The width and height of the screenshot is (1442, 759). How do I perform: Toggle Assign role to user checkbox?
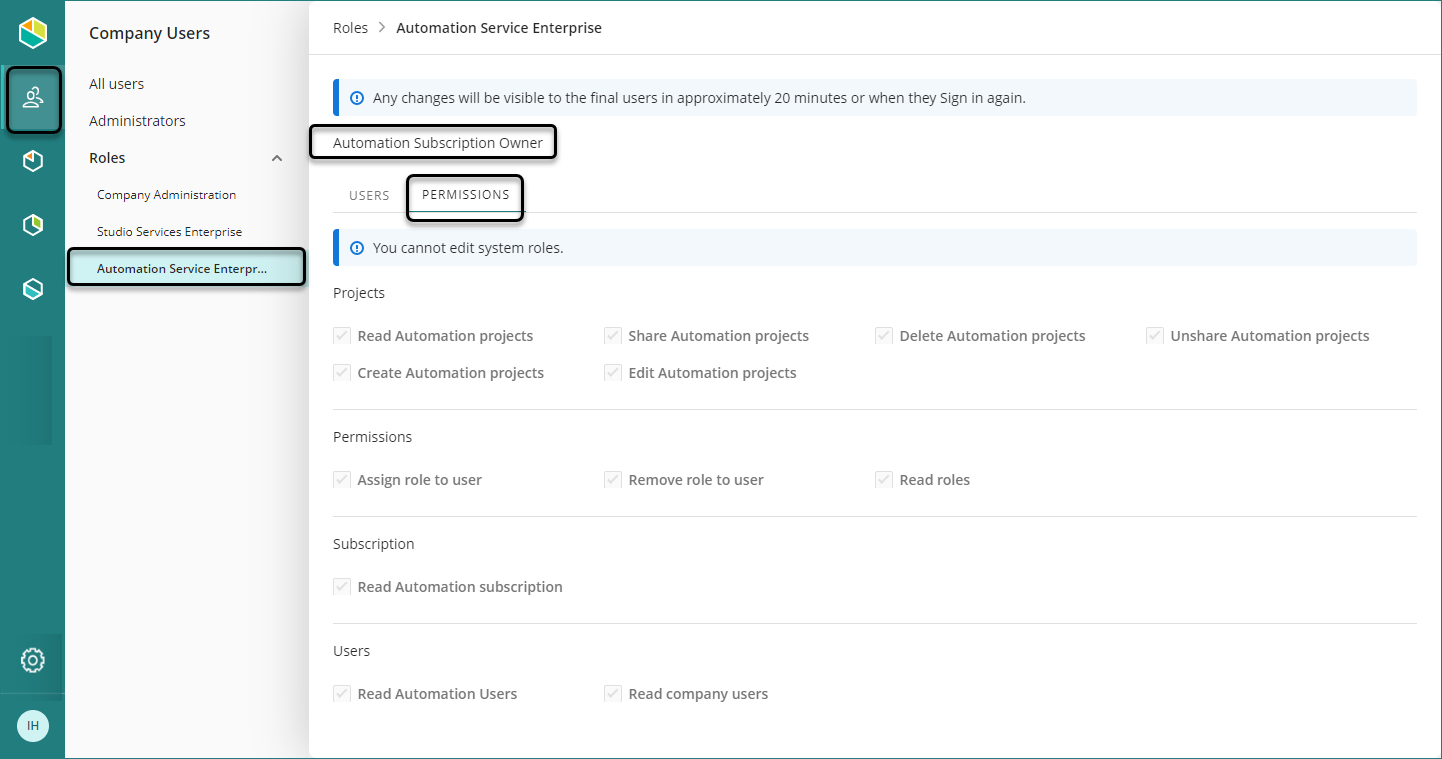pos(342,480)
